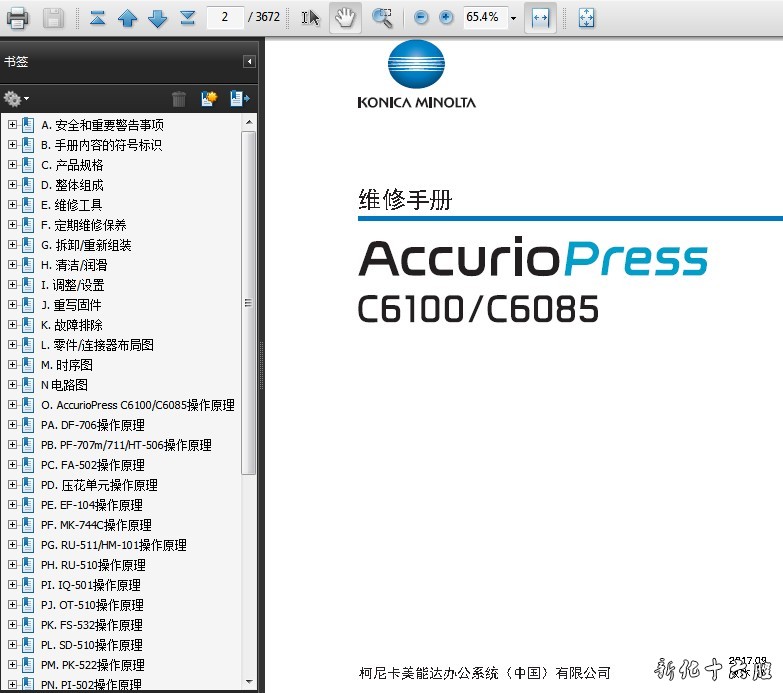783x693 pixels.
Task: Click the page number input field
Action: (225, 17)
